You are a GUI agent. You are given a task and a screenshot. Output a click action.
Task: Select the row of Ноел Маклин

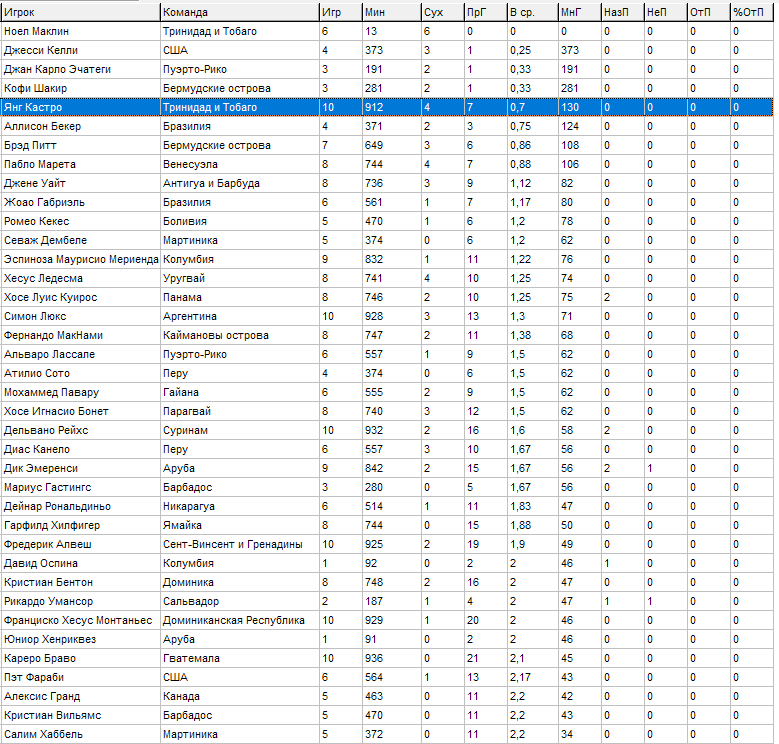(x=387, y=31)
